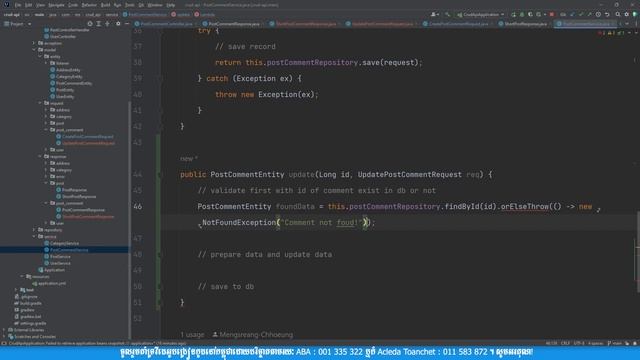640x360 pixels.
Task: Click the Git update project arrow icon
Action: click(x=572, y=15)
